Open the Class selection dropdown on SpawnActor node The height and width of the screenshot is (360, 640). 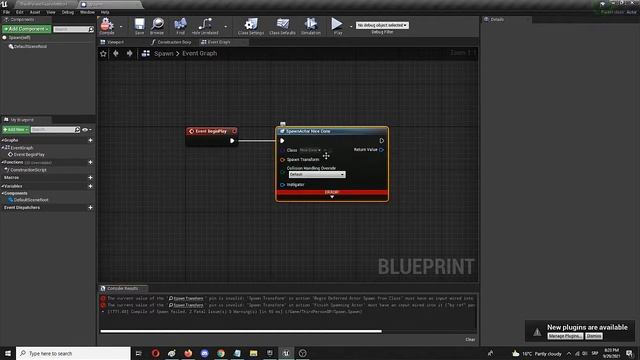(x=310, y=150)
